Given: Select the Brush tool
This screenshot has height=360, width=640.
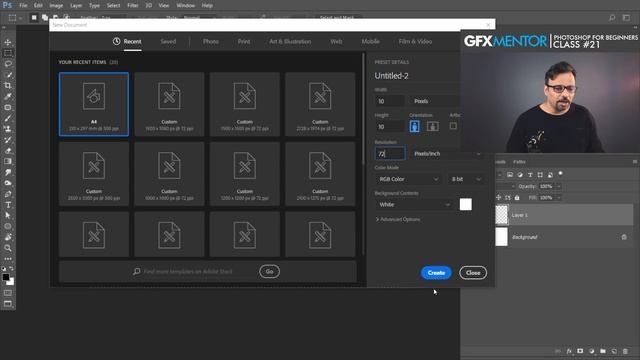Looking at the screenshot, I should 8,118.
